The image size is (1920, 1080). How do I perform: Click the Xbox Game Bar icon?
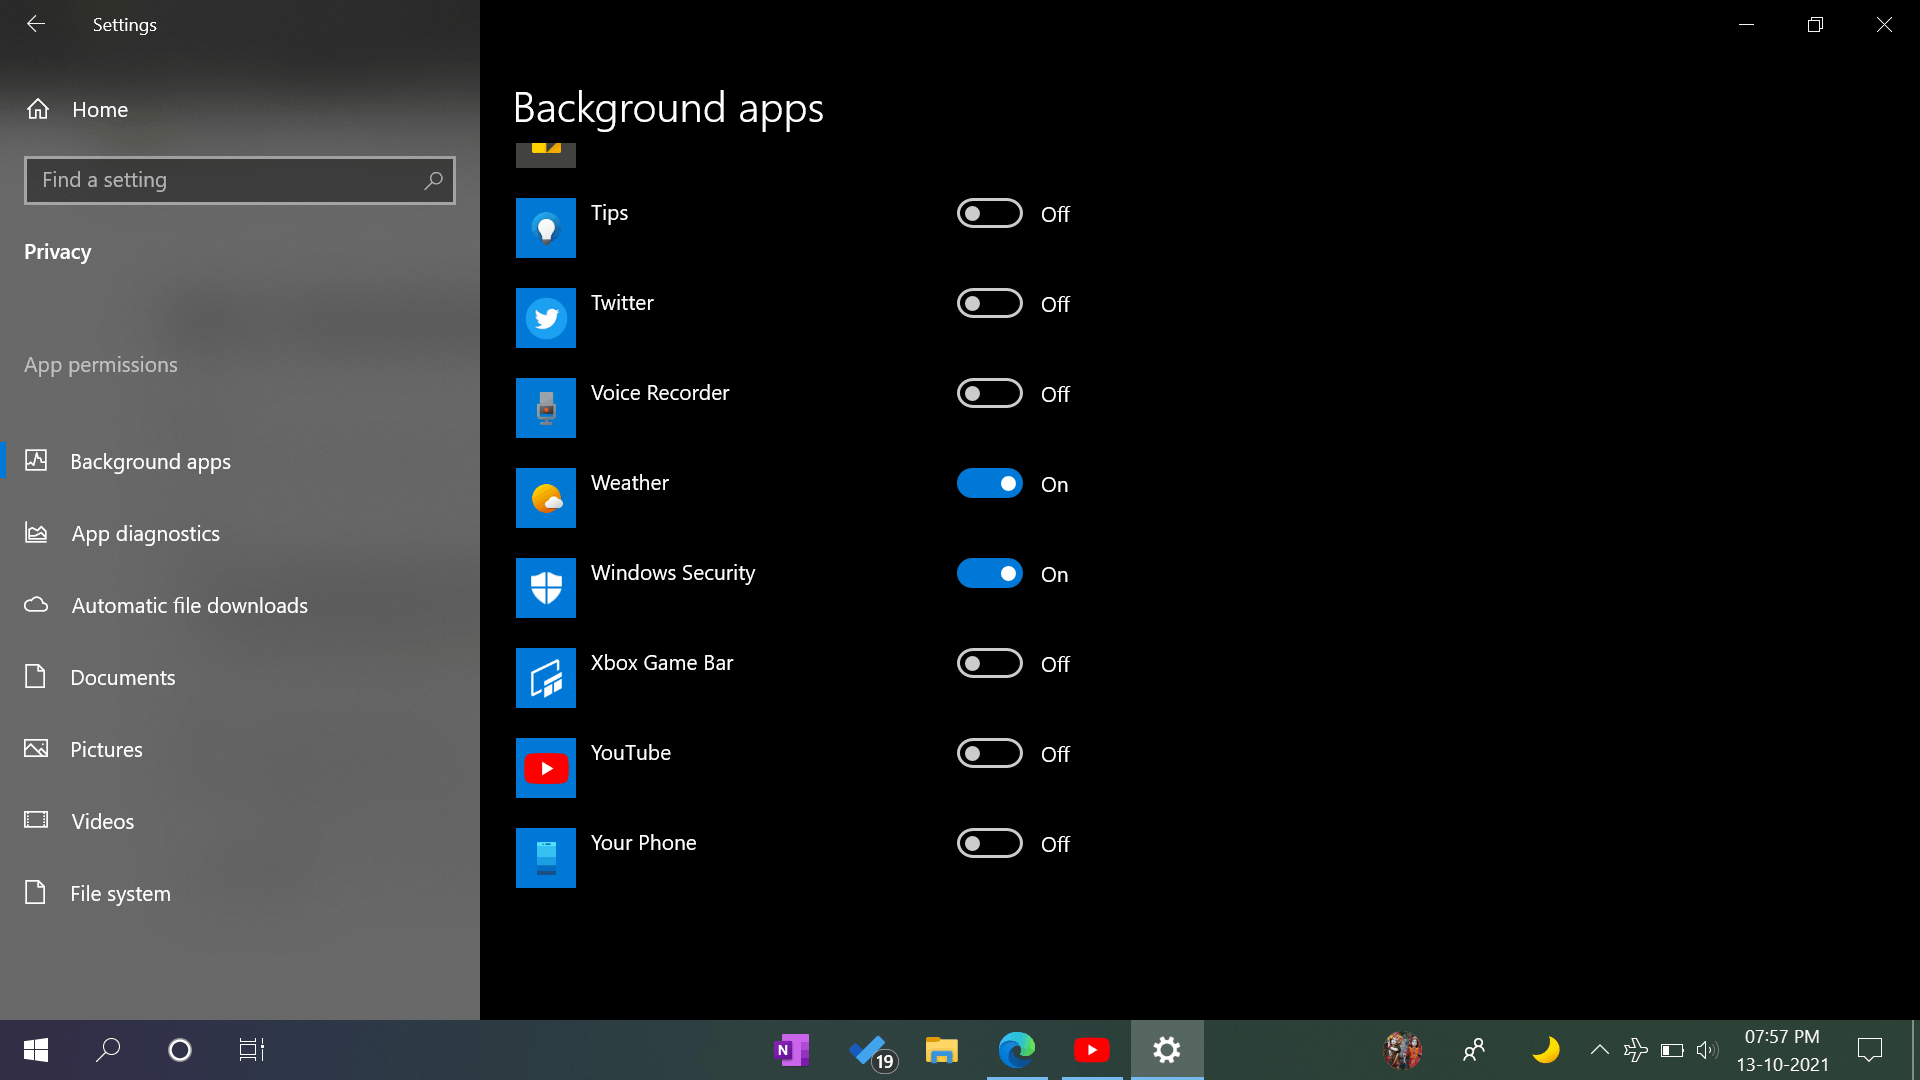point(545,678)
